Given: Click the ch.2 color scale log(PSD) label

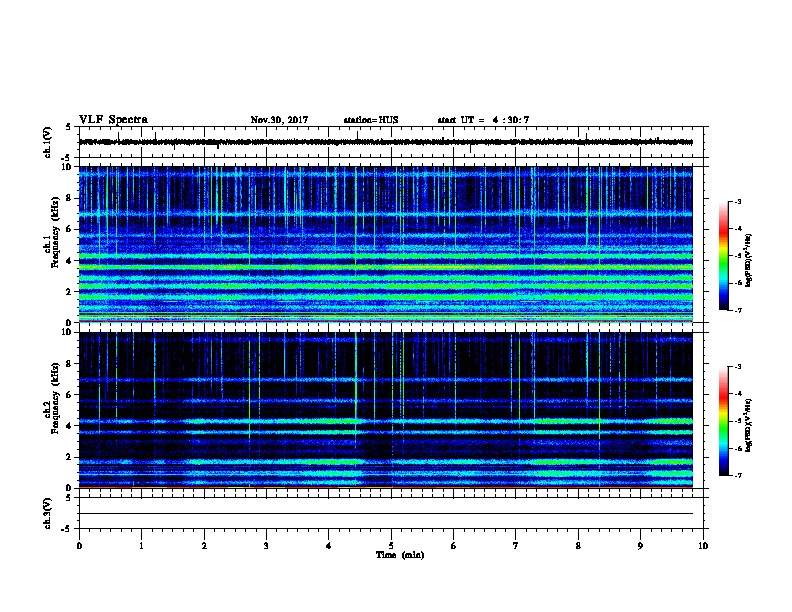Looking at the screenshot, I should (x=749, y=425).
